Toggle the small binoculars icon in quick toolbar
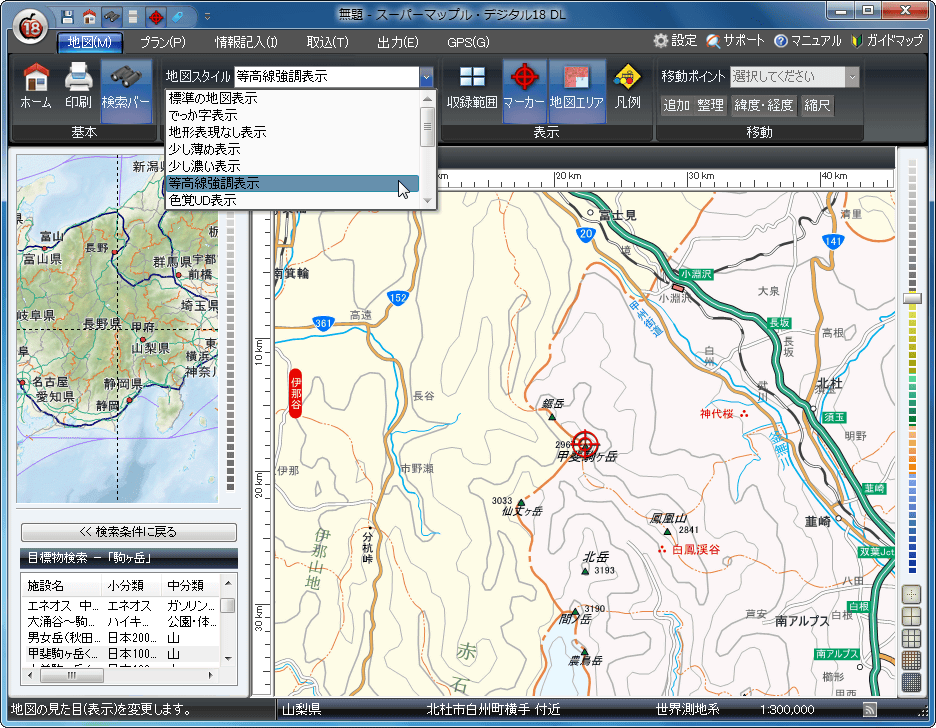The width and height of the screenshot is (936, 728). pyautogui.click(x=112, y=17)
